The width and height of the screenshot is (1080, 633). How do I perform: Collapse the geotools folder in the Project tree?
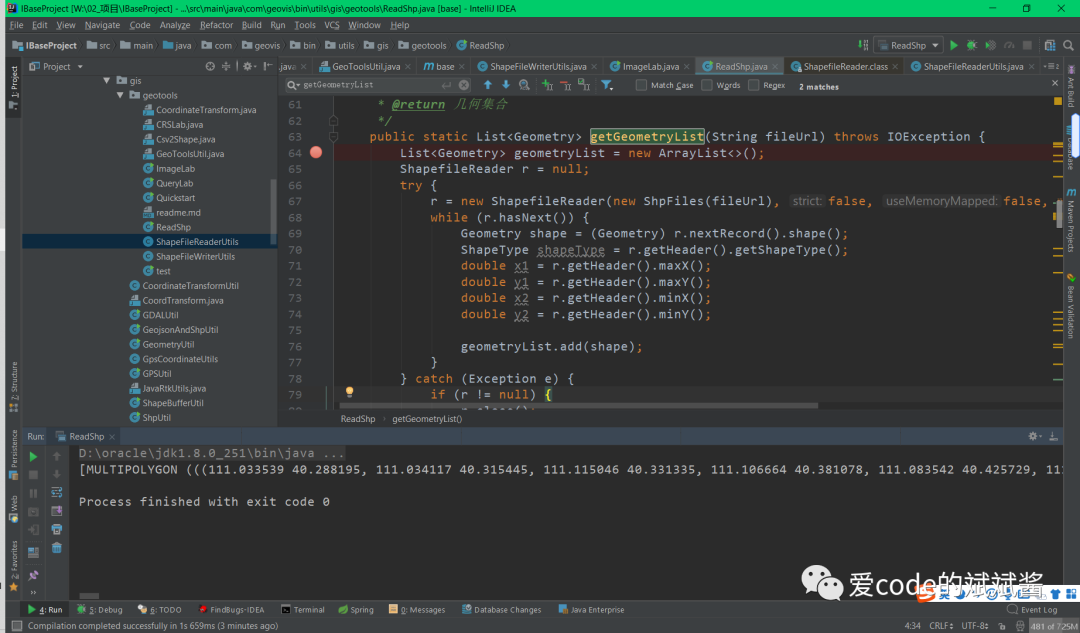pos(121,95)
